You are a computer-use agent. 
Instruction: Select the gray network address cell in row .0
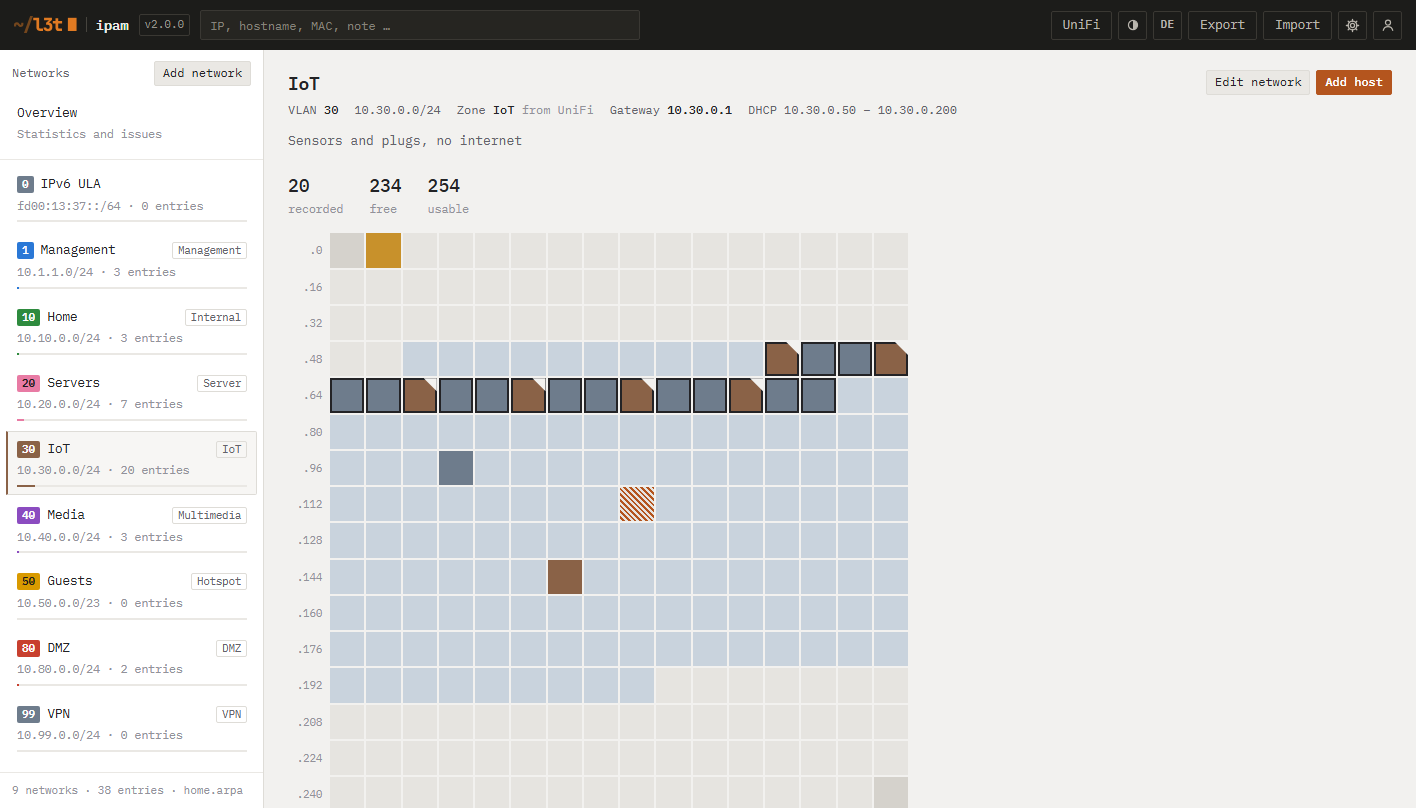[347, 251]
